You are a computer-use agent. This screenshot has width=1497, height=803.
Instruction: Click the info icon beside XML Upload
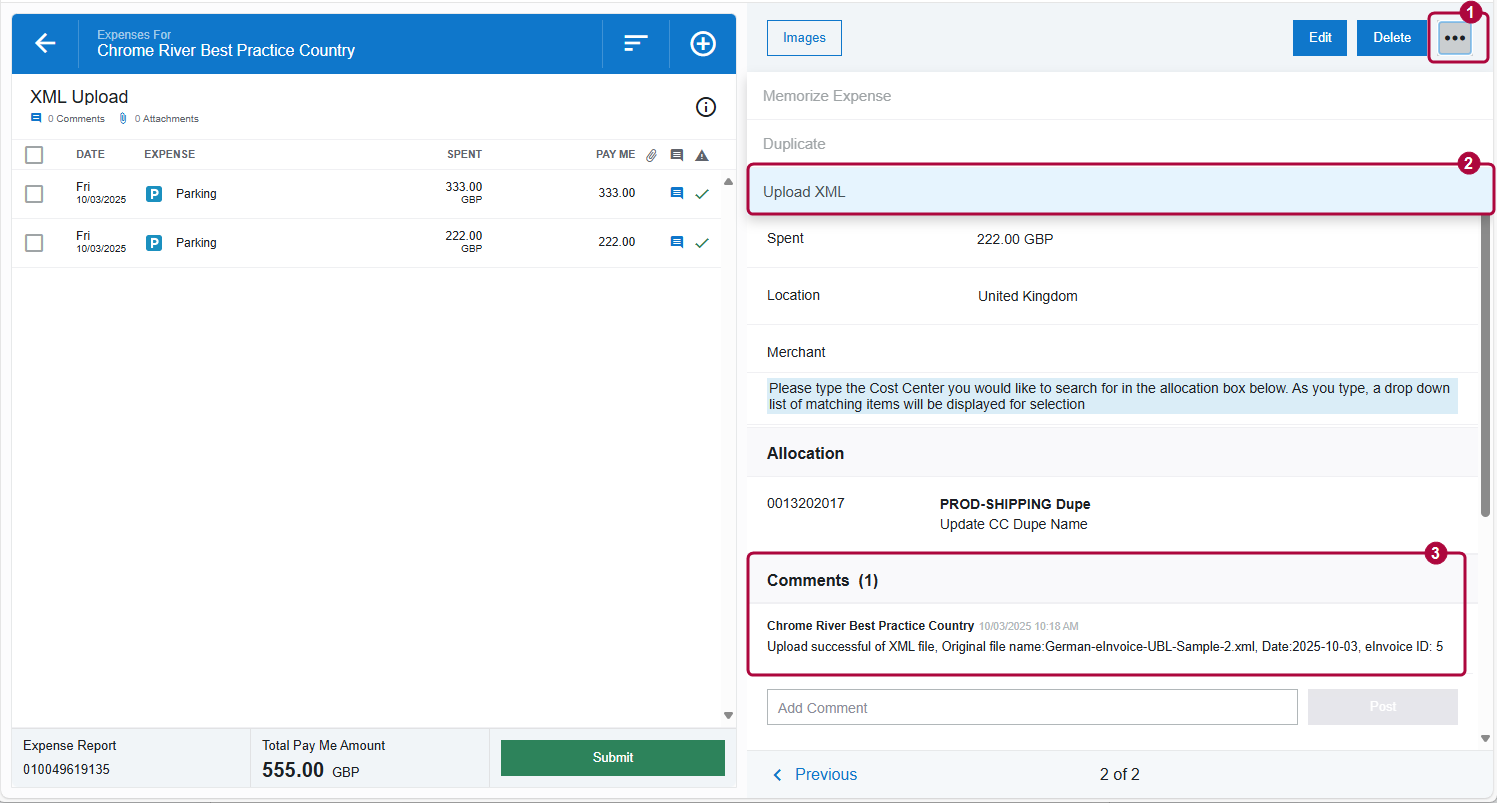(705, 107)
